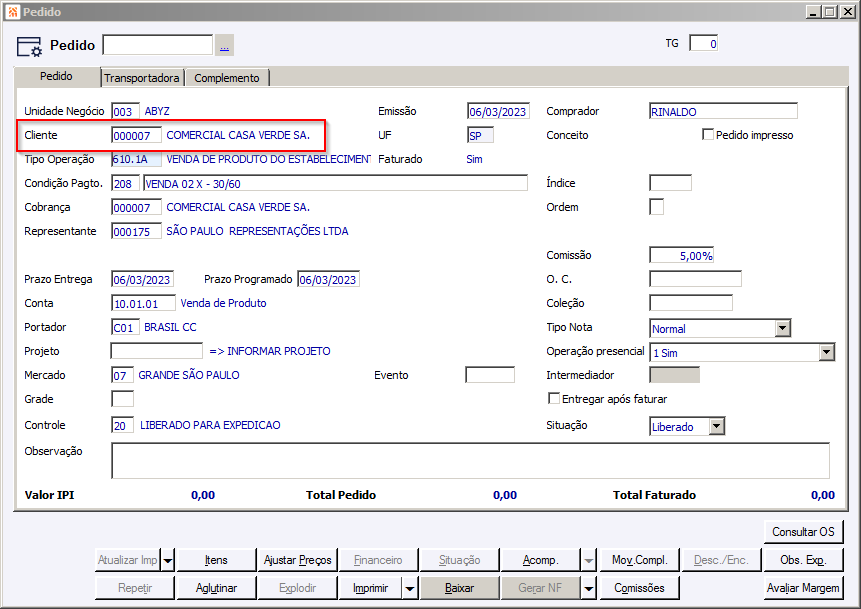Open the Situação dropdown showing Liberado
Screen dimensions: 861x609
(716, 426)
